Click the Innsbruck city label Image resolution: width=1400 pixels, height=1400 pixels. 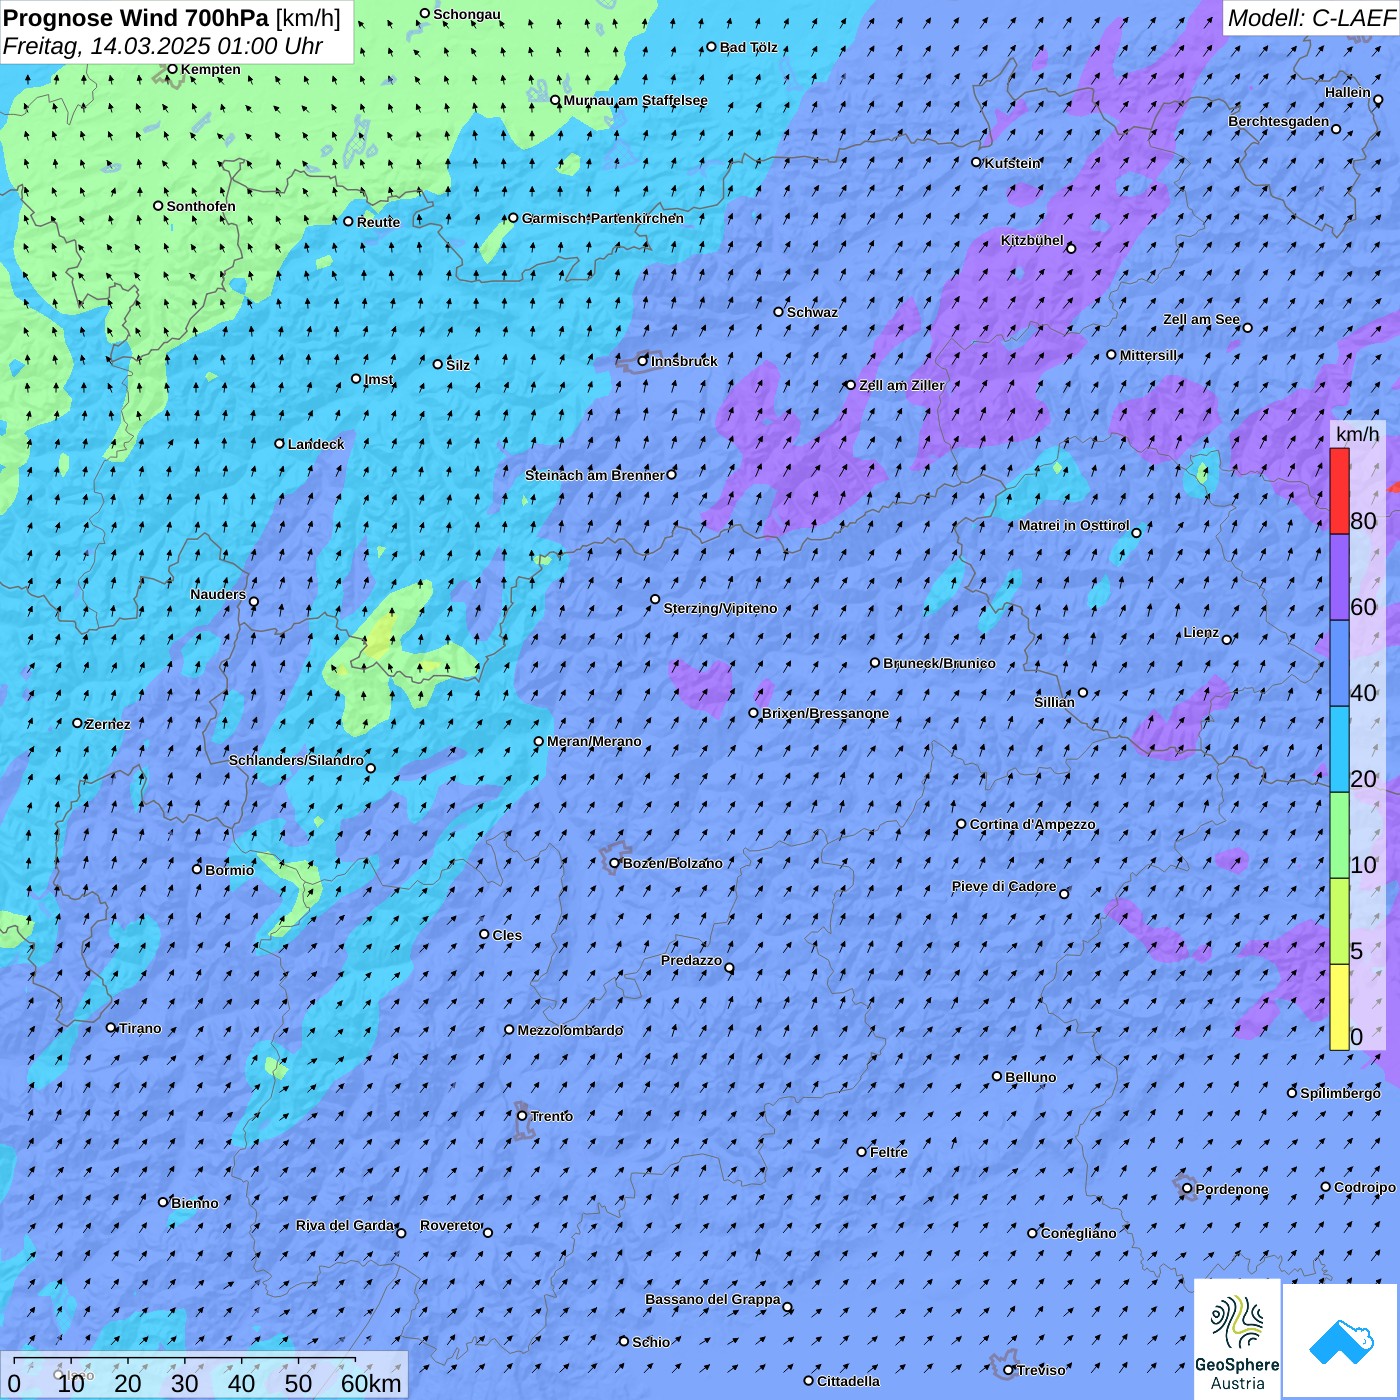[x=684, y=361]
